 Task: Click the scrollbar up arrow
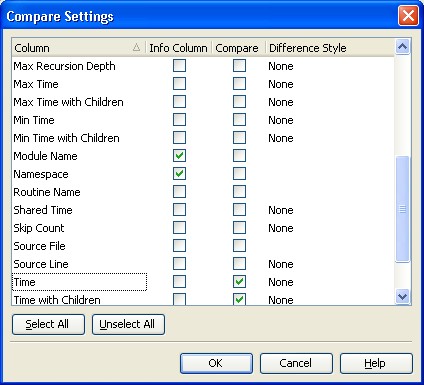point(402,47)
